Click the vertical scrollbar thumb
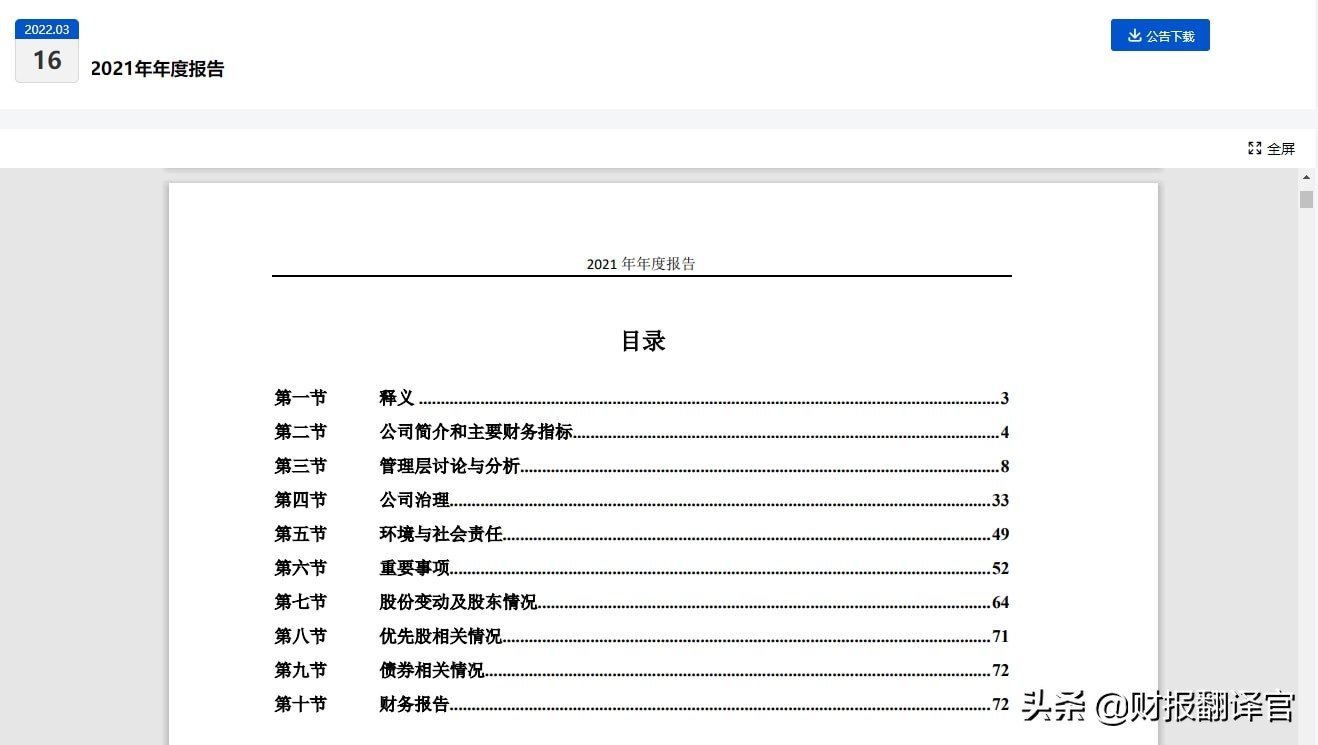The image size is (1318, 745). click(1306, 199)
